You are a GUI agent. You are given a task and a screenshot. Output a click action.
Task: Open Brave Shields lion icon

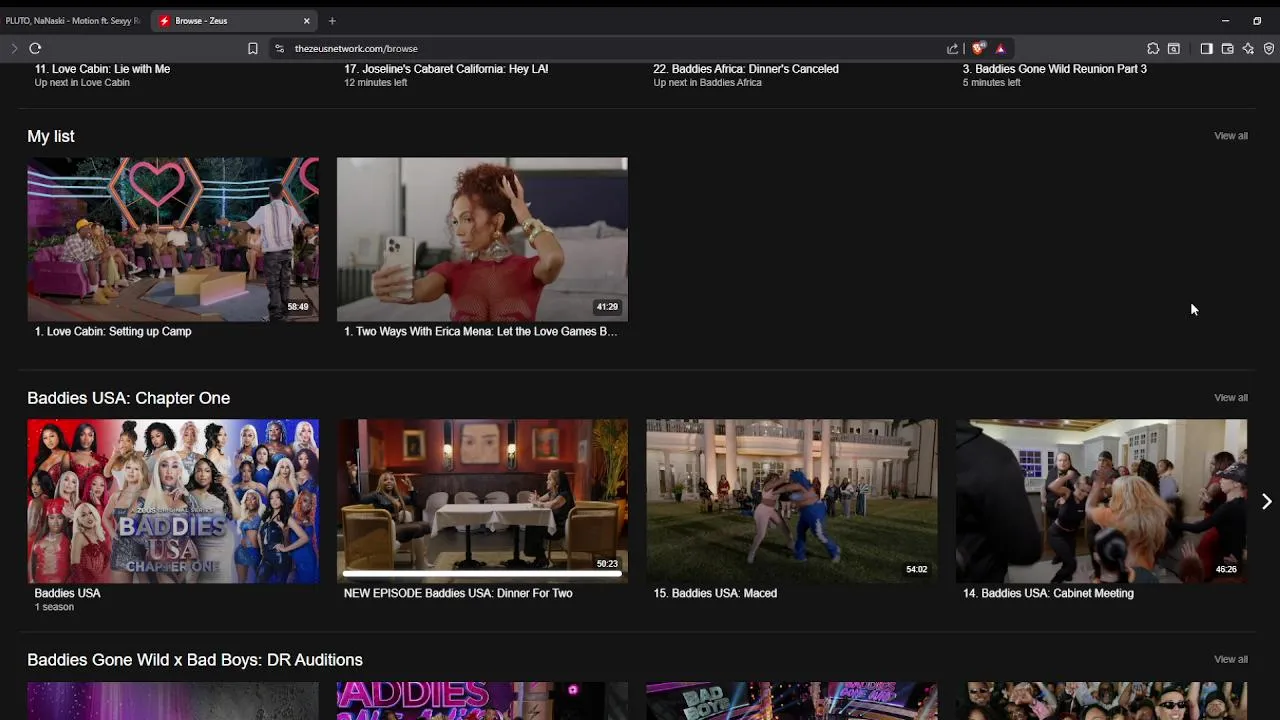click(979, 48)
